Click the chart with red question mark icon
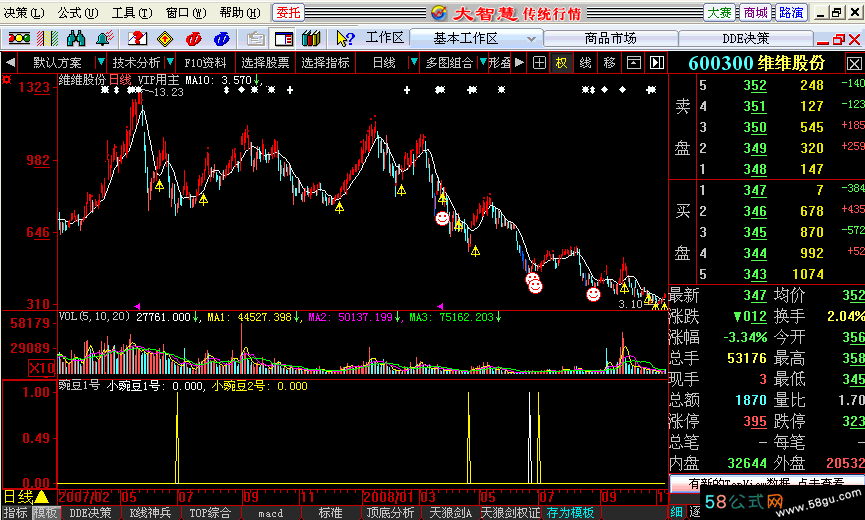 137,39
